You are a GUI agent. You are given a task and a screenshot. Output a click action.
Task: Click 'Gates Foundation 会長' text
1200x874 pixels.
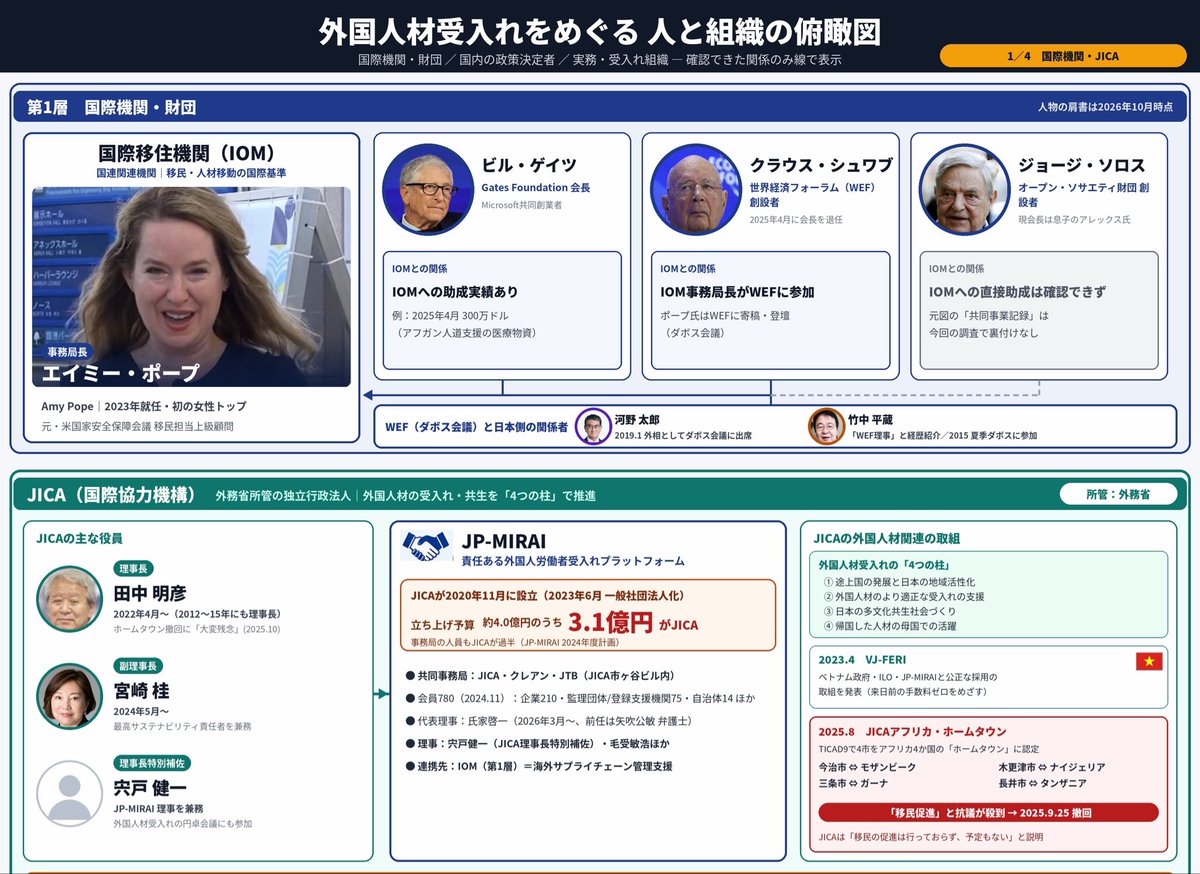tap(536, 187)
